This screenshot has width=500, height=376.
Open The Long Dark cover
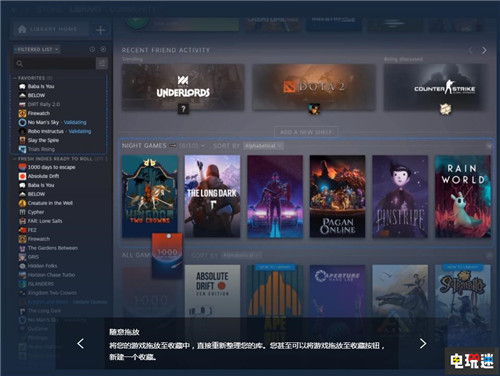pyautogui.click(x=212, y=196)
